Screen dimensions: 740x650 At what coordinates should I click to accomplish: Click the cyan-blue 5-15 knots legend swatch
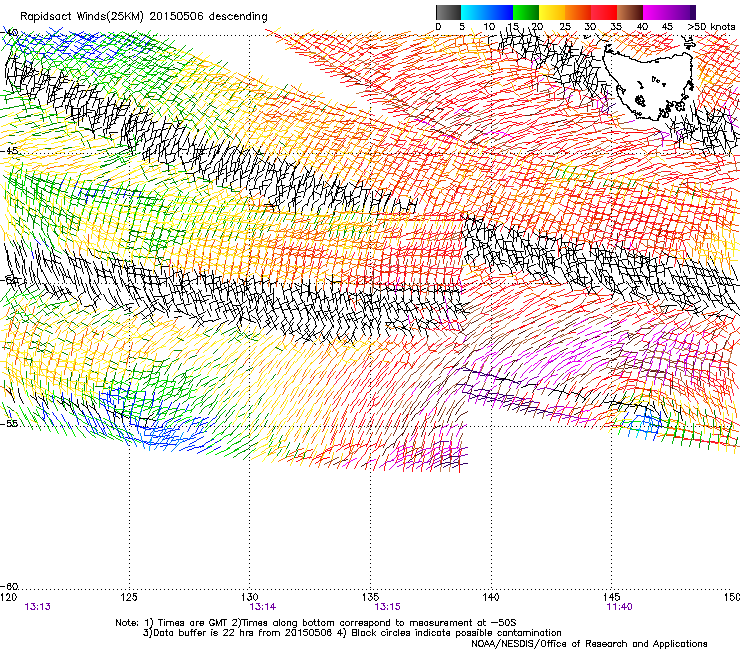[487, 12]
